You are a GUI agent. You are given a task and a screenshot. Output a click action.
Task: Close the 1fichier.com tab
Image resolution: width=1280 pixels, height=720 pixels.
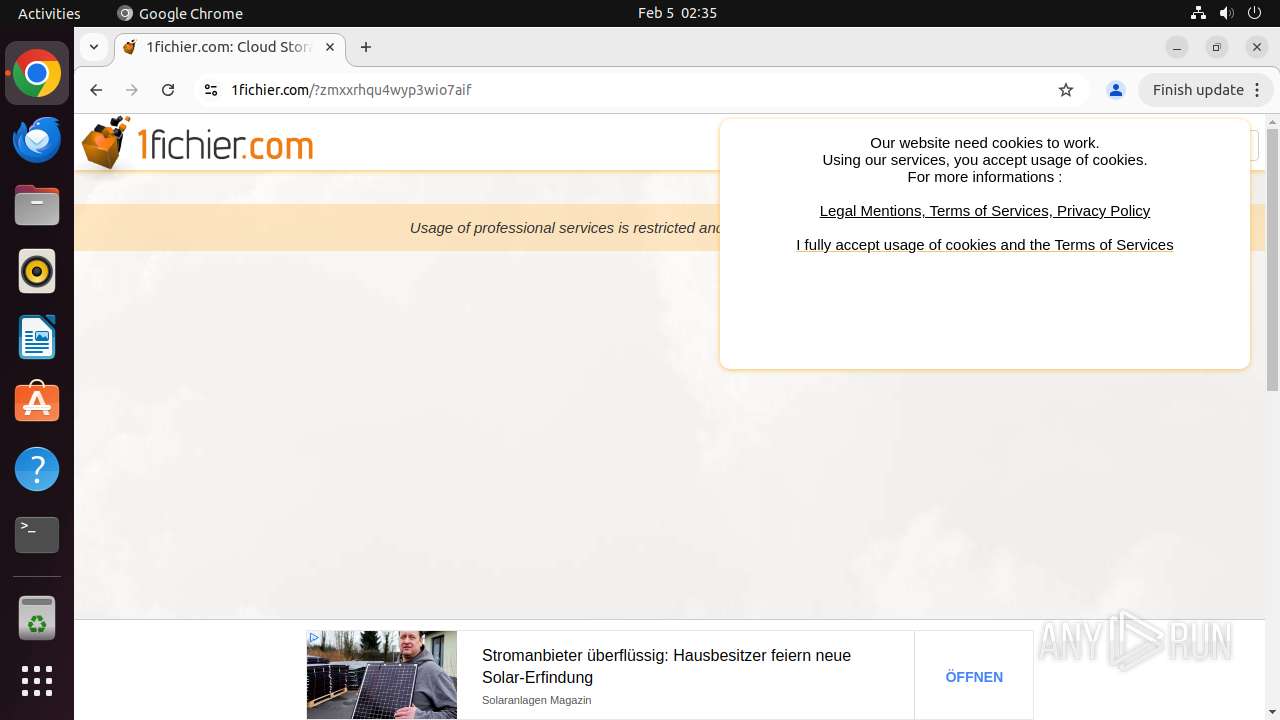pos(330,47)
